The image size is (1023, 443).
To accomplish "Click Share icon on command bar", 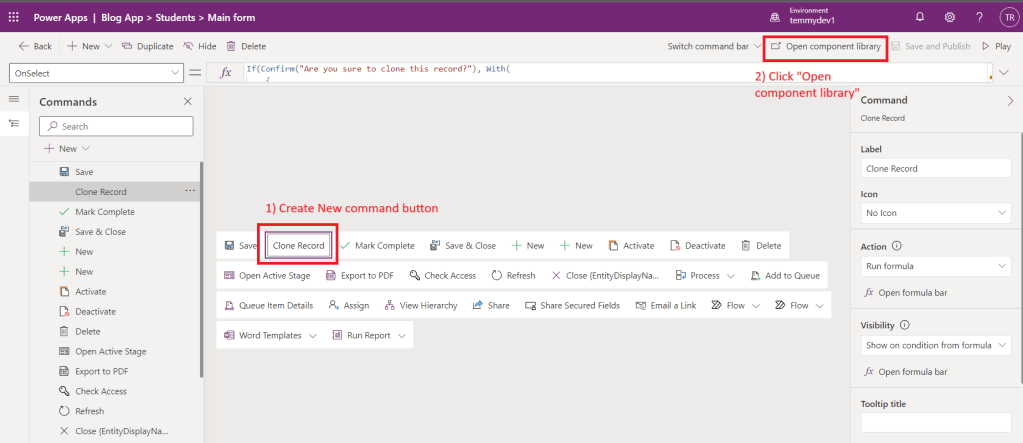I will 477,305.
